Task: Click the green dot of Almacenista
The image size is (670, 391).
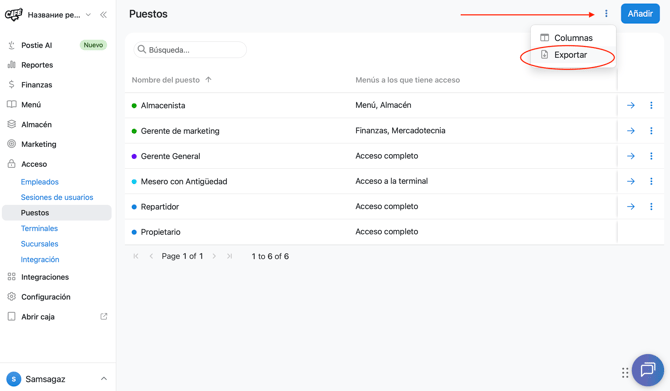Action: 134,106
